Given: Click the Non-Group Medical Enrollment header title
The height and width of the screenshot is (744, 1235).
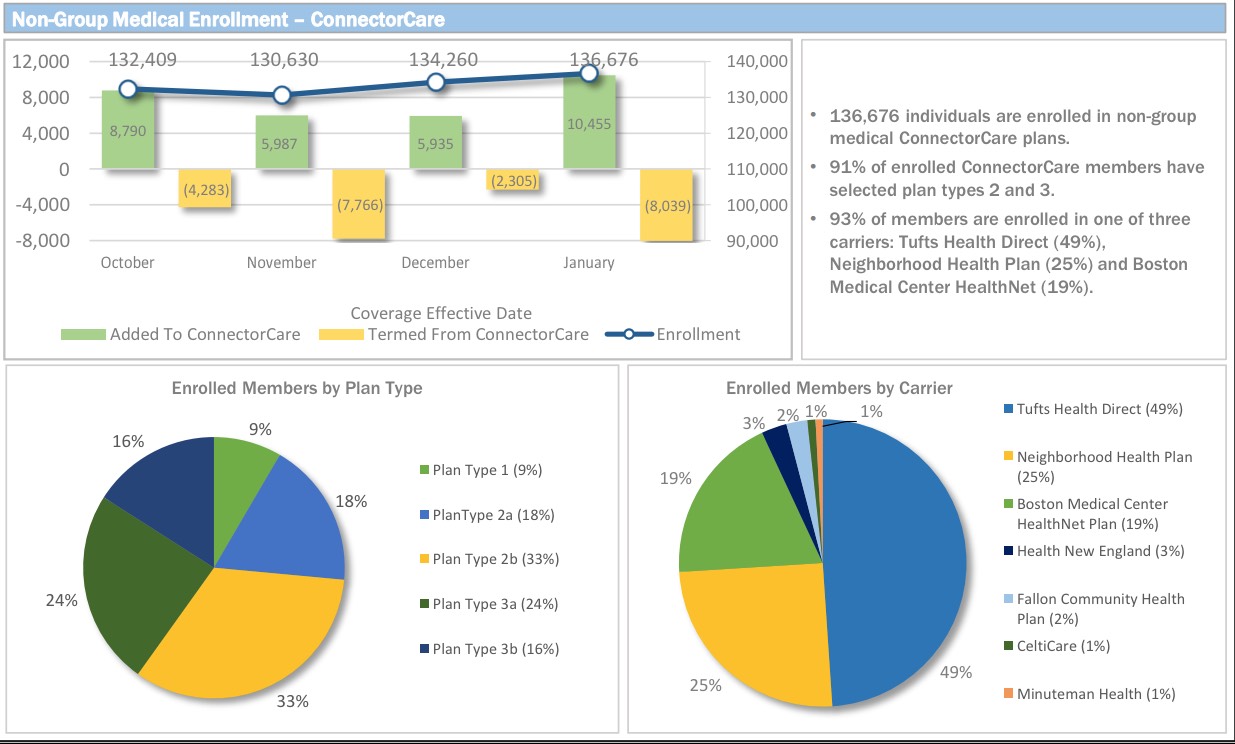Looking at the screenshot, I should [229, 19].
